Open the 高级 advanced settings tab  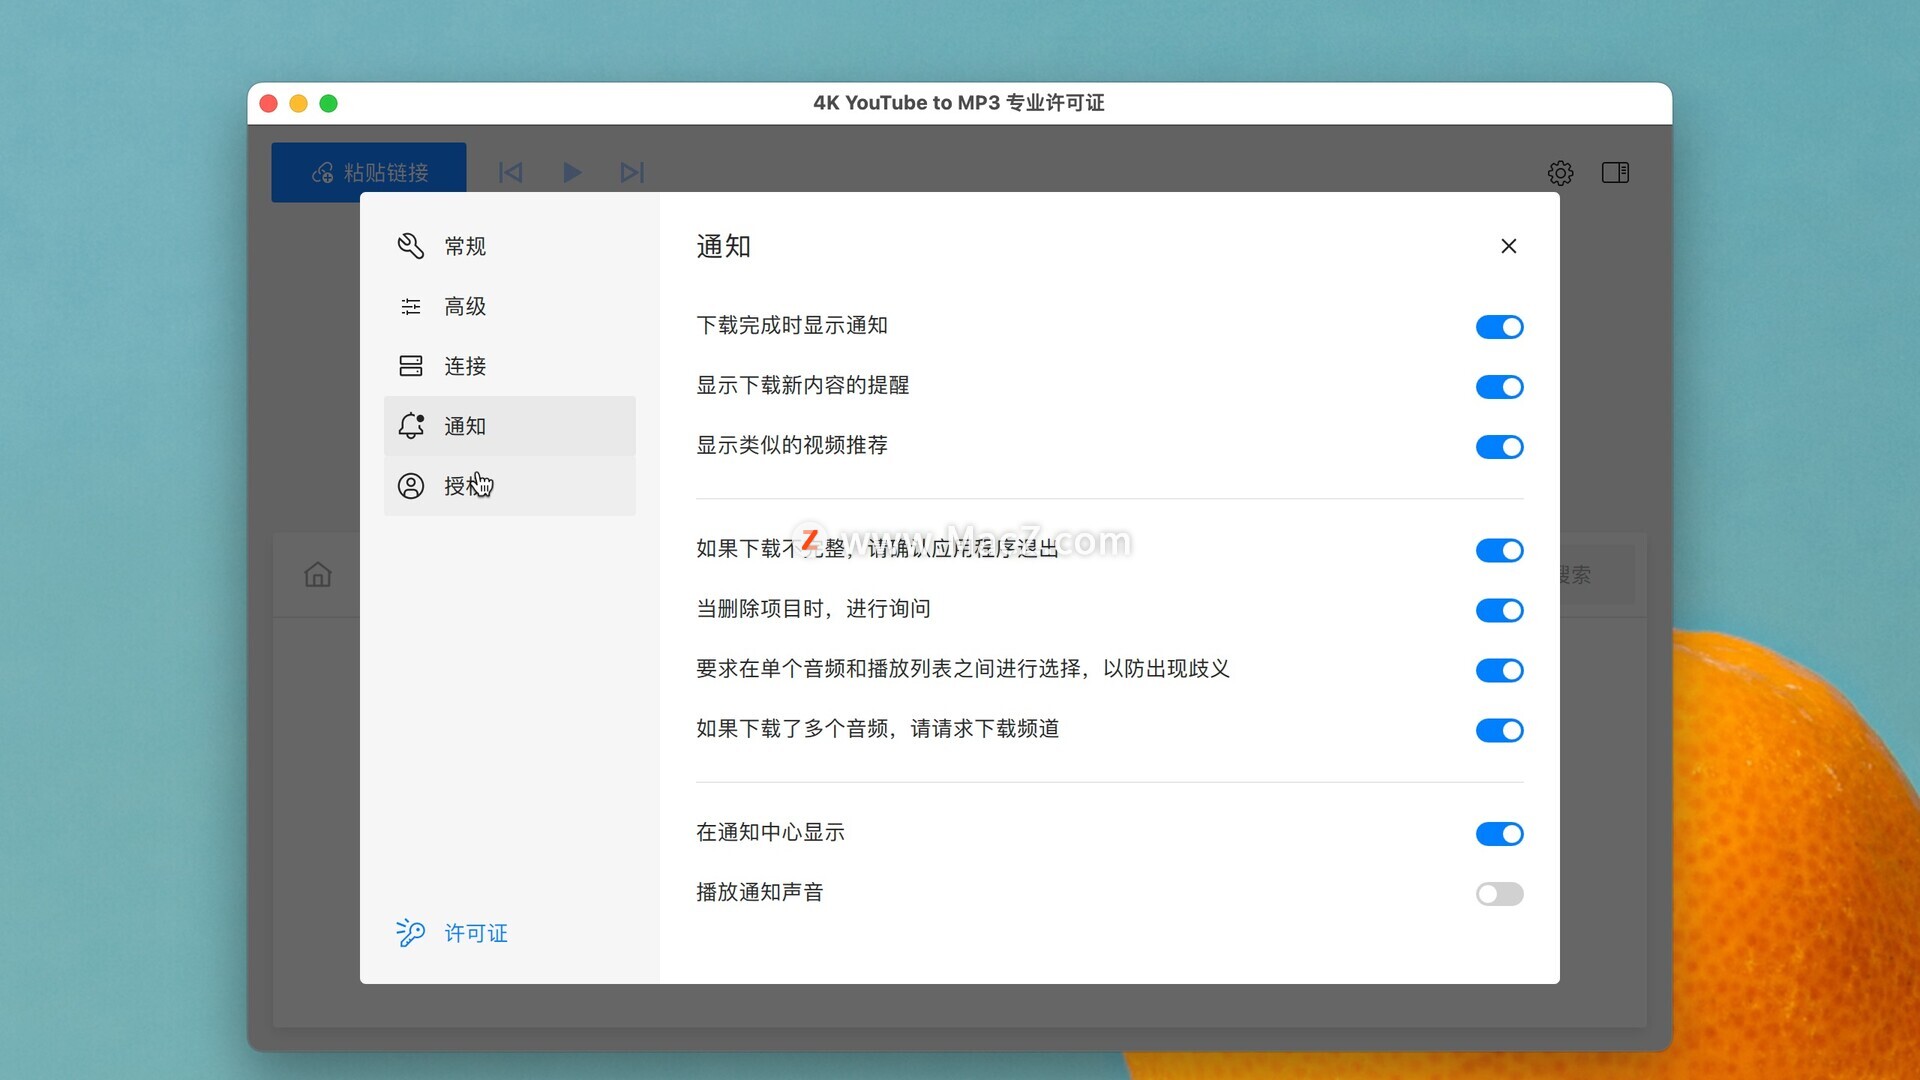[x=510, y=306]
